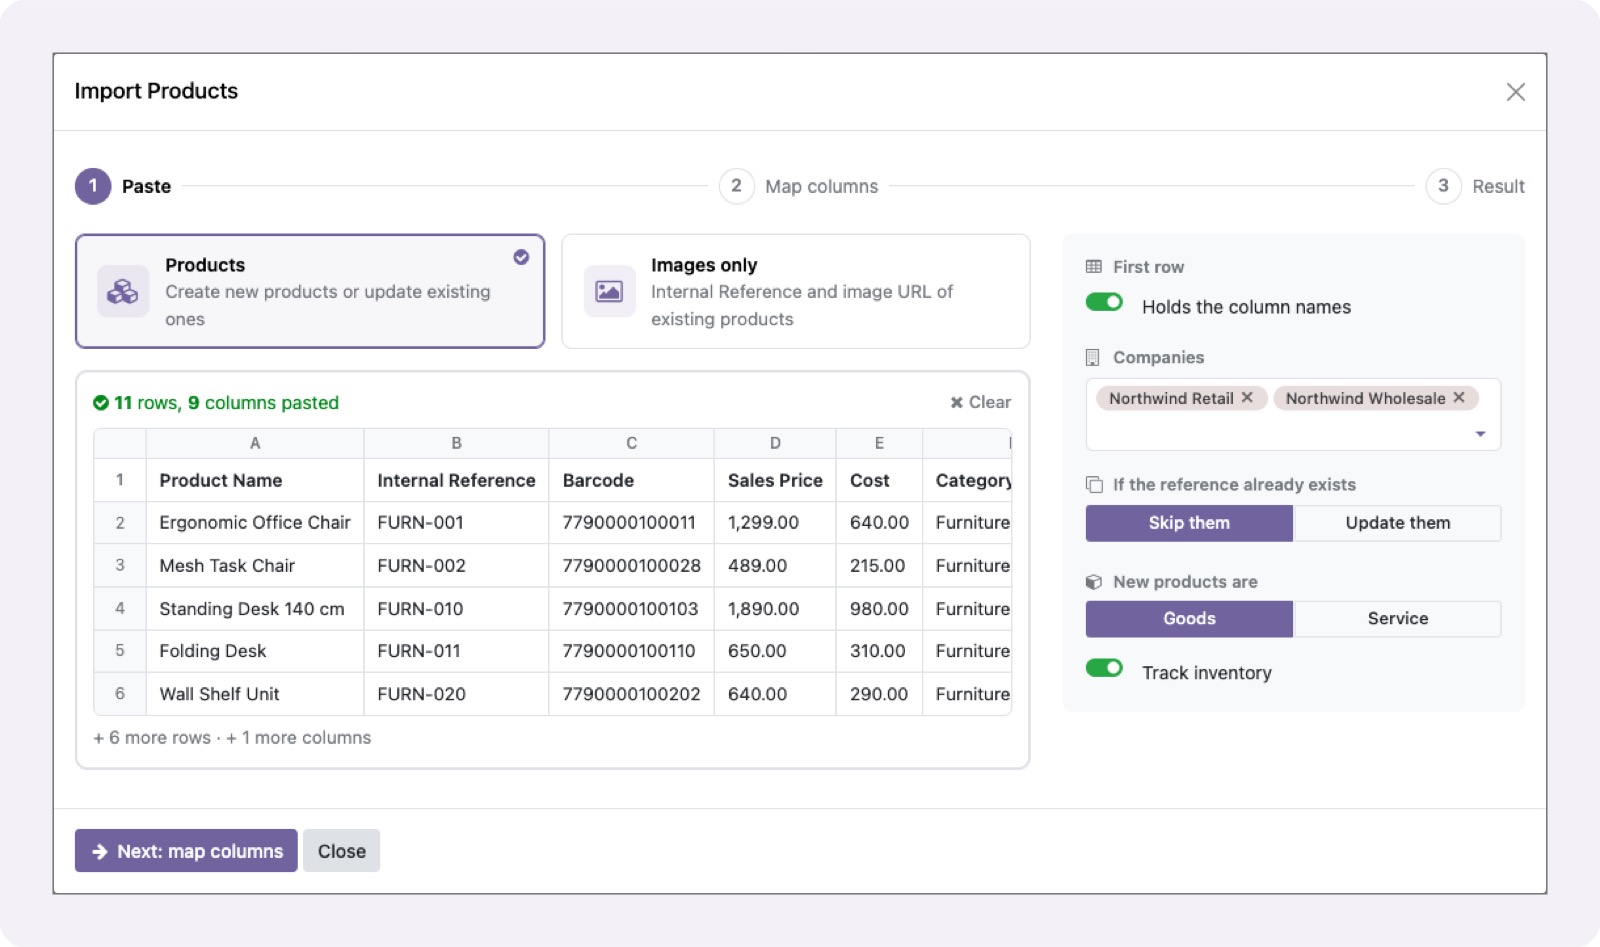The width and height of the screenshot is (1600, 947).
Task: Open the Companies dropdown arrow
Action: 1480,434
